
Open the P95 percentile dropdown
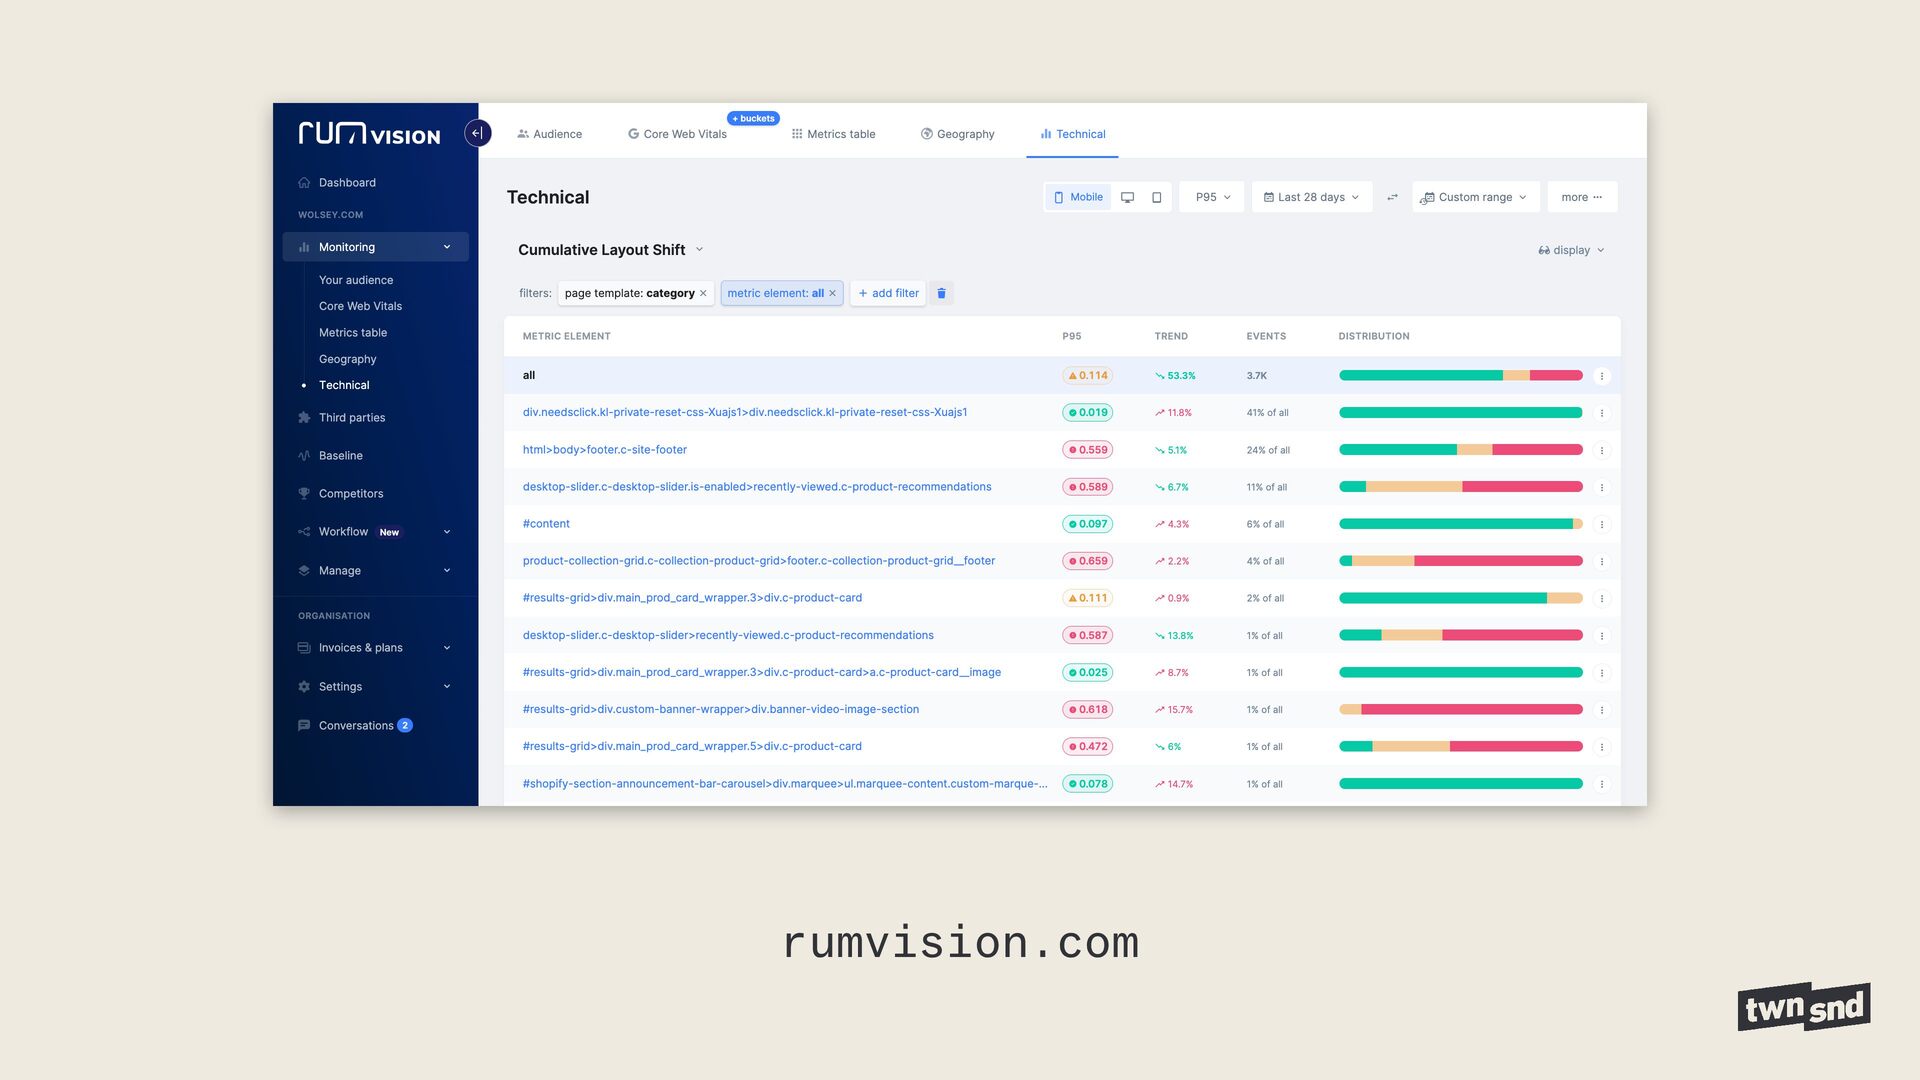(1212, 197)
